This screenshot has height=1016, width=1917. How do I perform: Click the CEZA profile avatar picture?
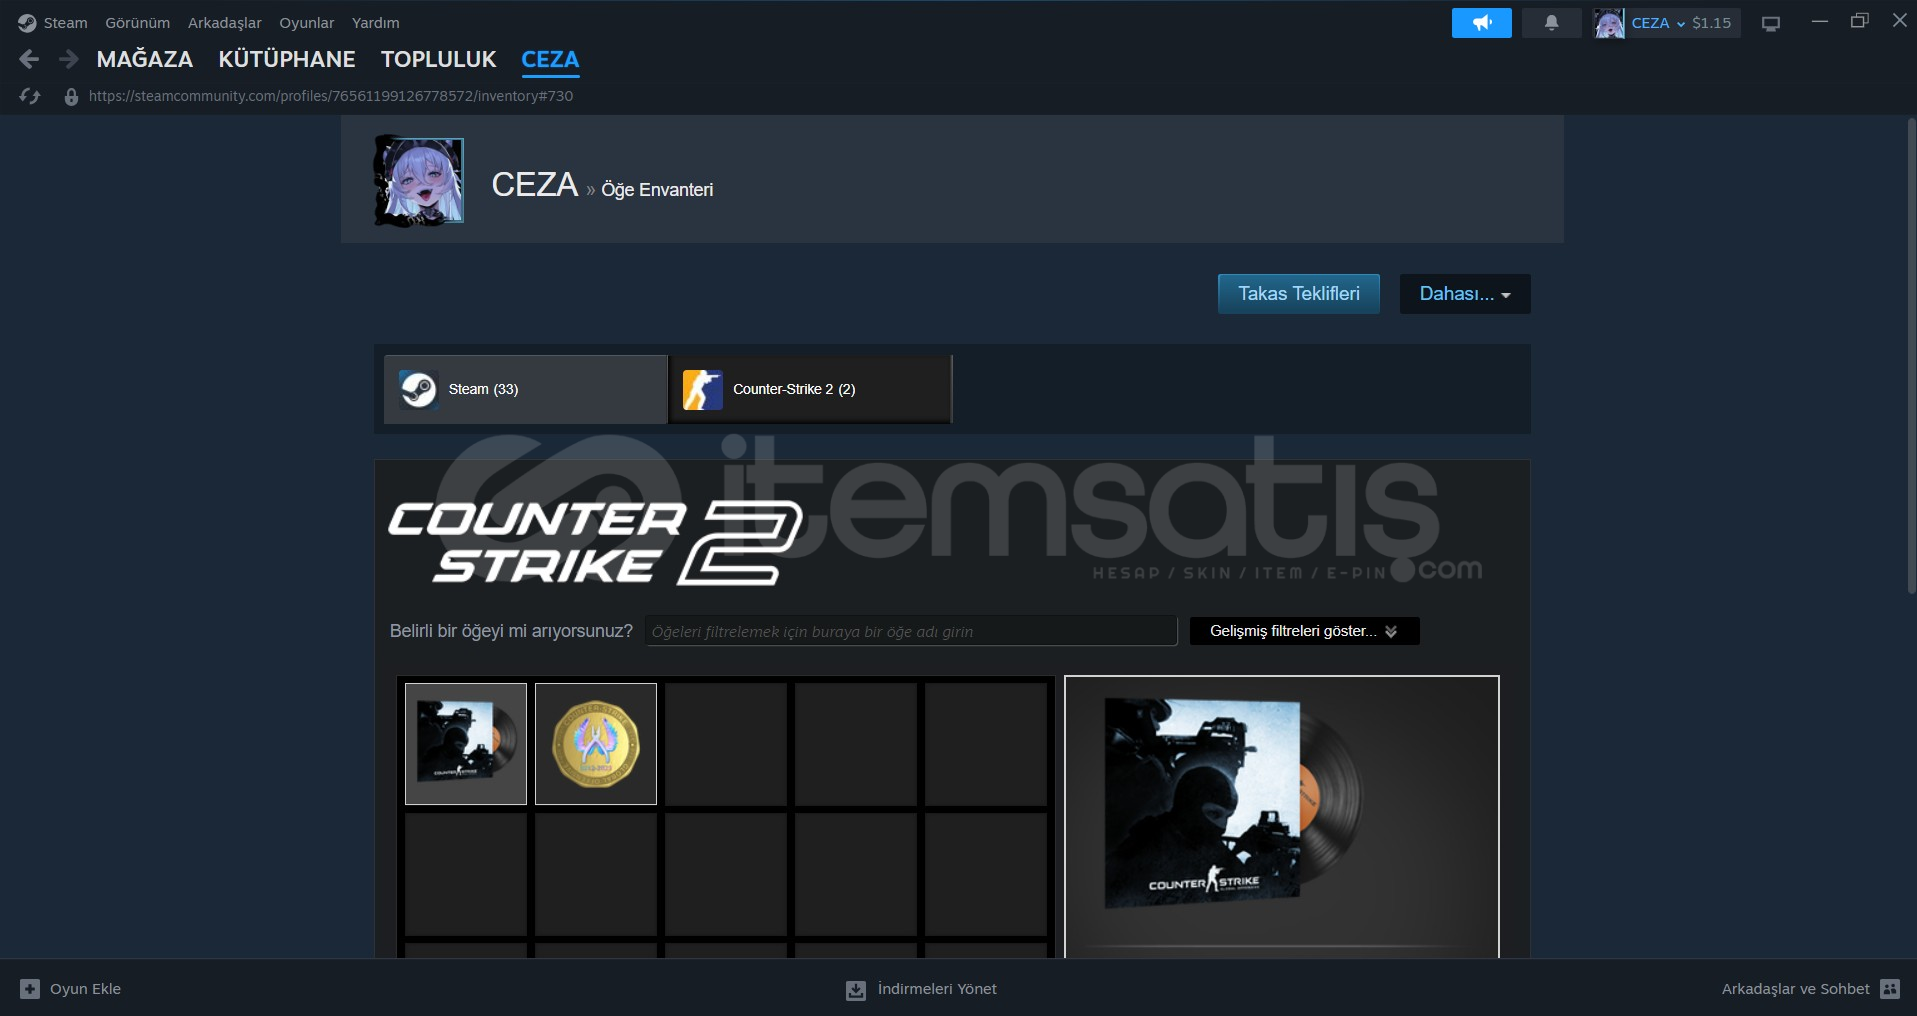pyautogui.click(x=419, y=181)
